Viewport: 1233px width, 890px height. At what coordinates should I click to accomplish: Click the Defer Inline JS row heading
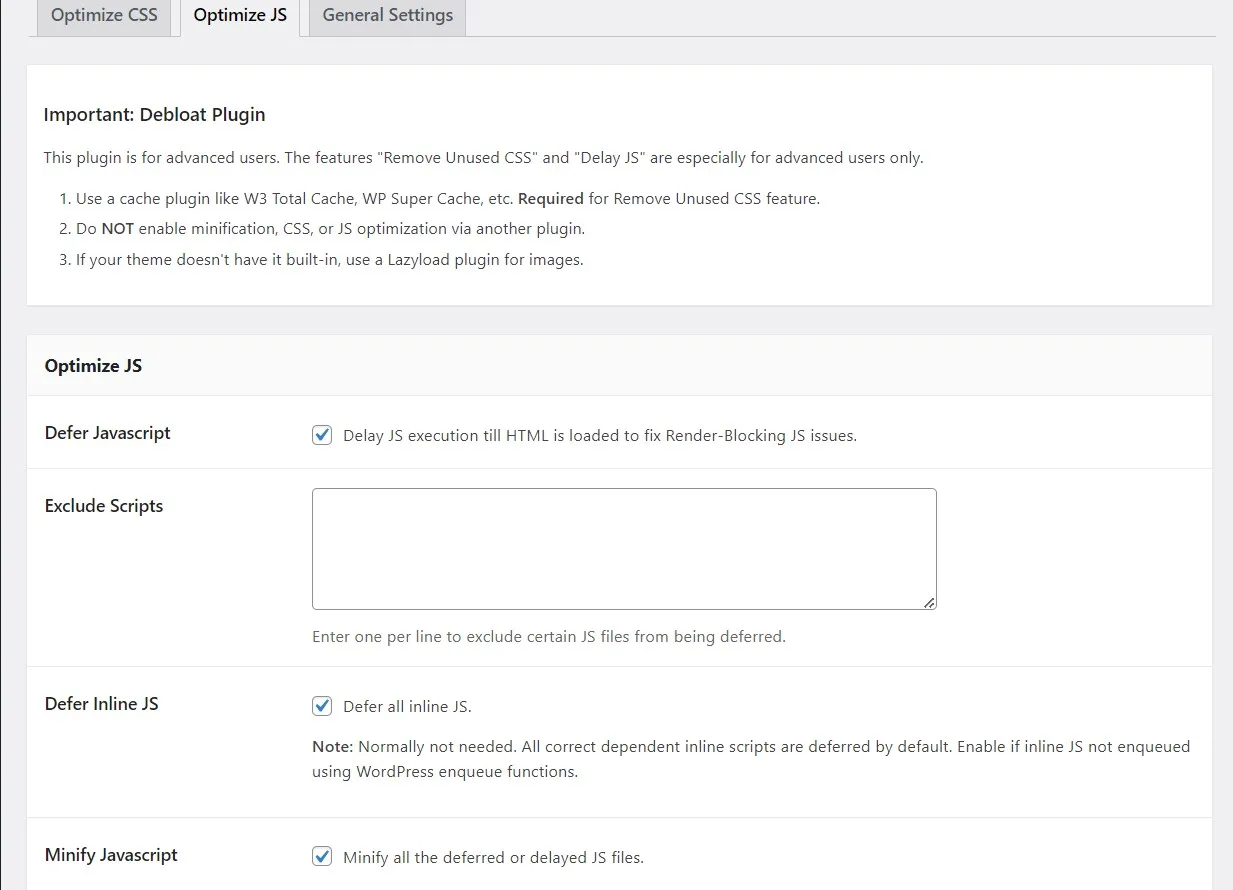(102, 704)
